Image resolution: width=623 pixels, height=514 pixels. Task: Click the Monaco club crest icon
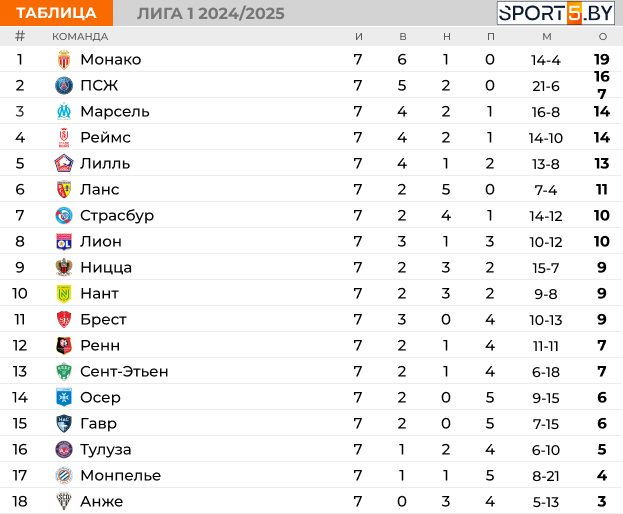(64, 60)
